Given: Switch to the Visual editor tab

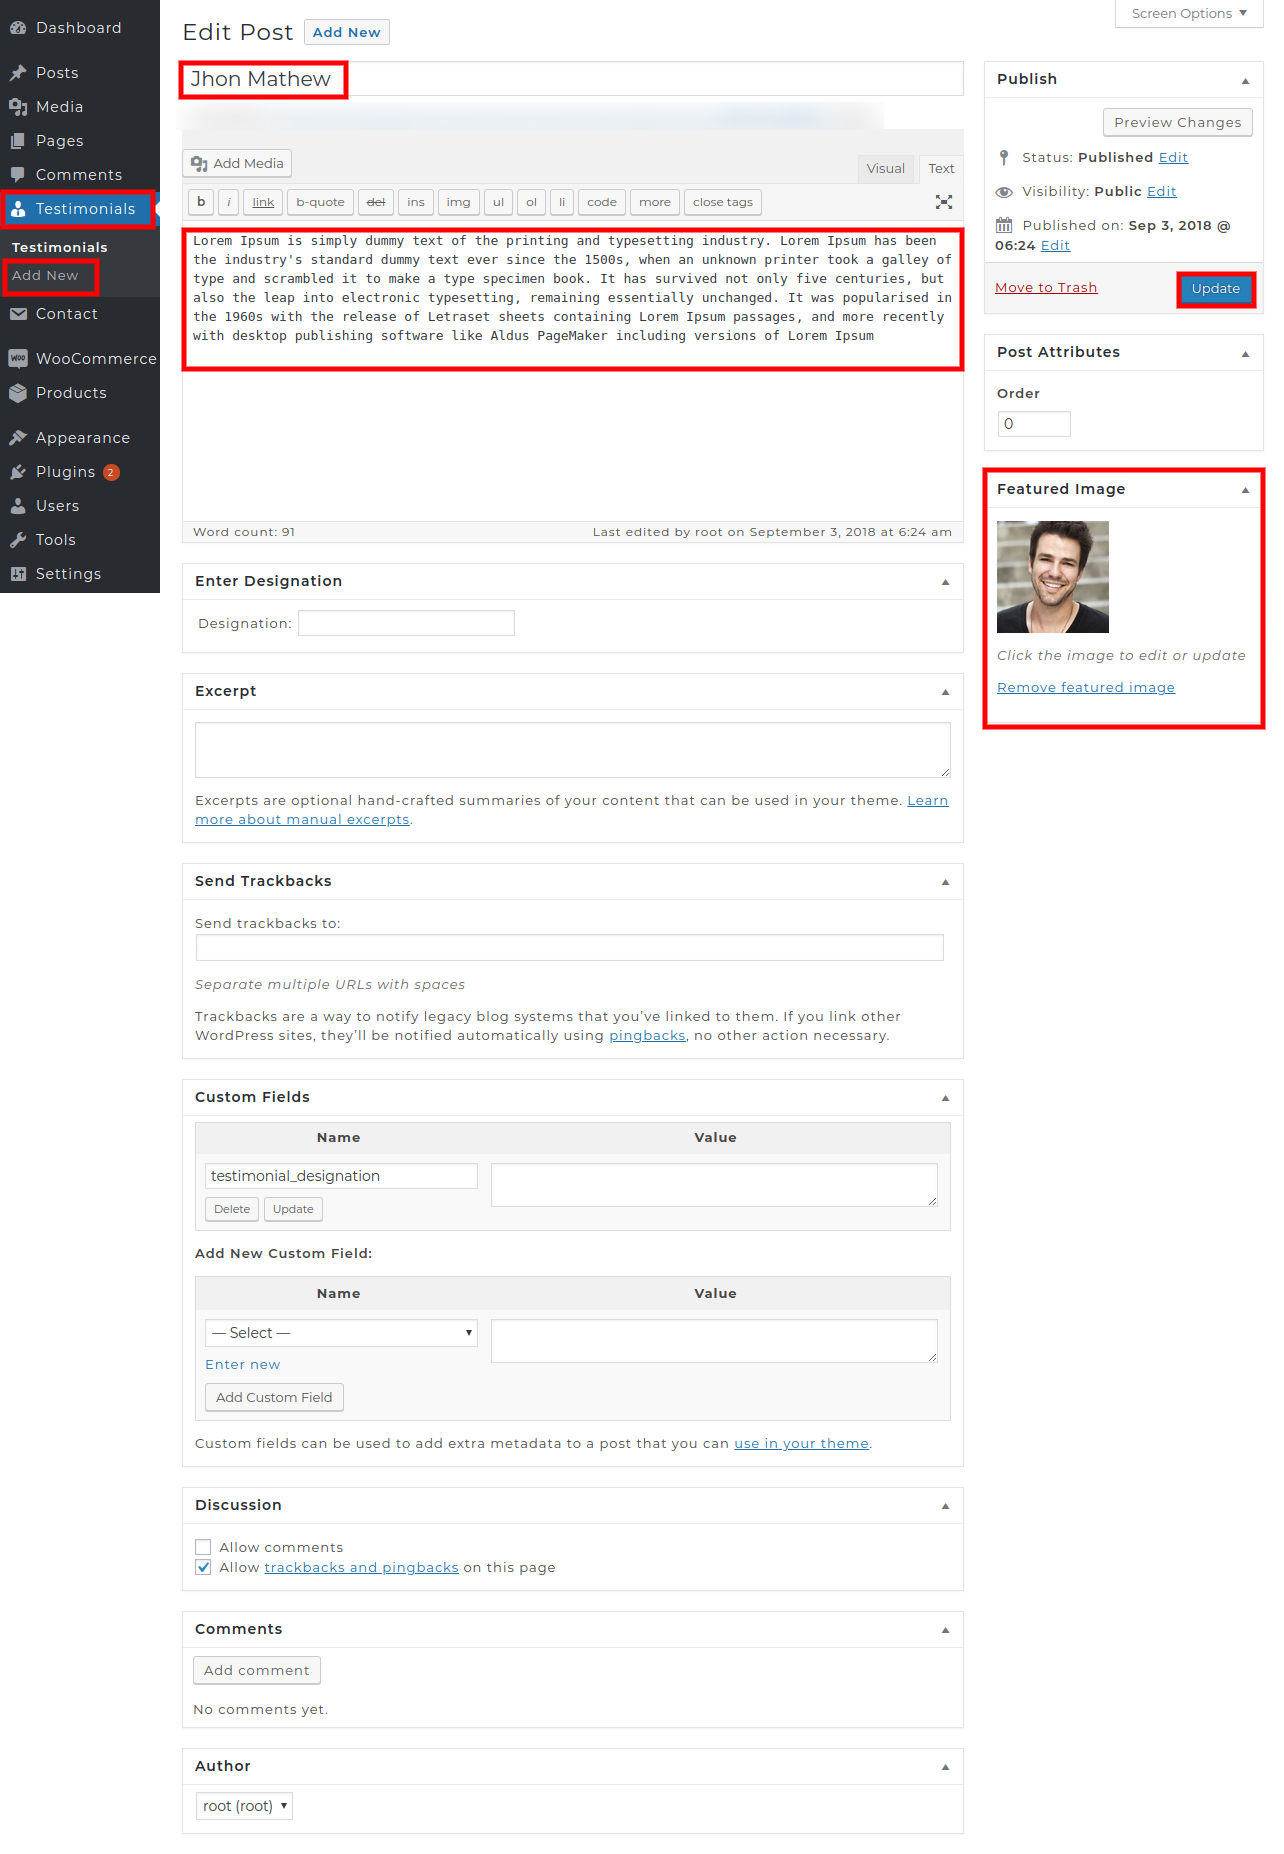Looking at the screenshot, I should (x=885, y=169).
